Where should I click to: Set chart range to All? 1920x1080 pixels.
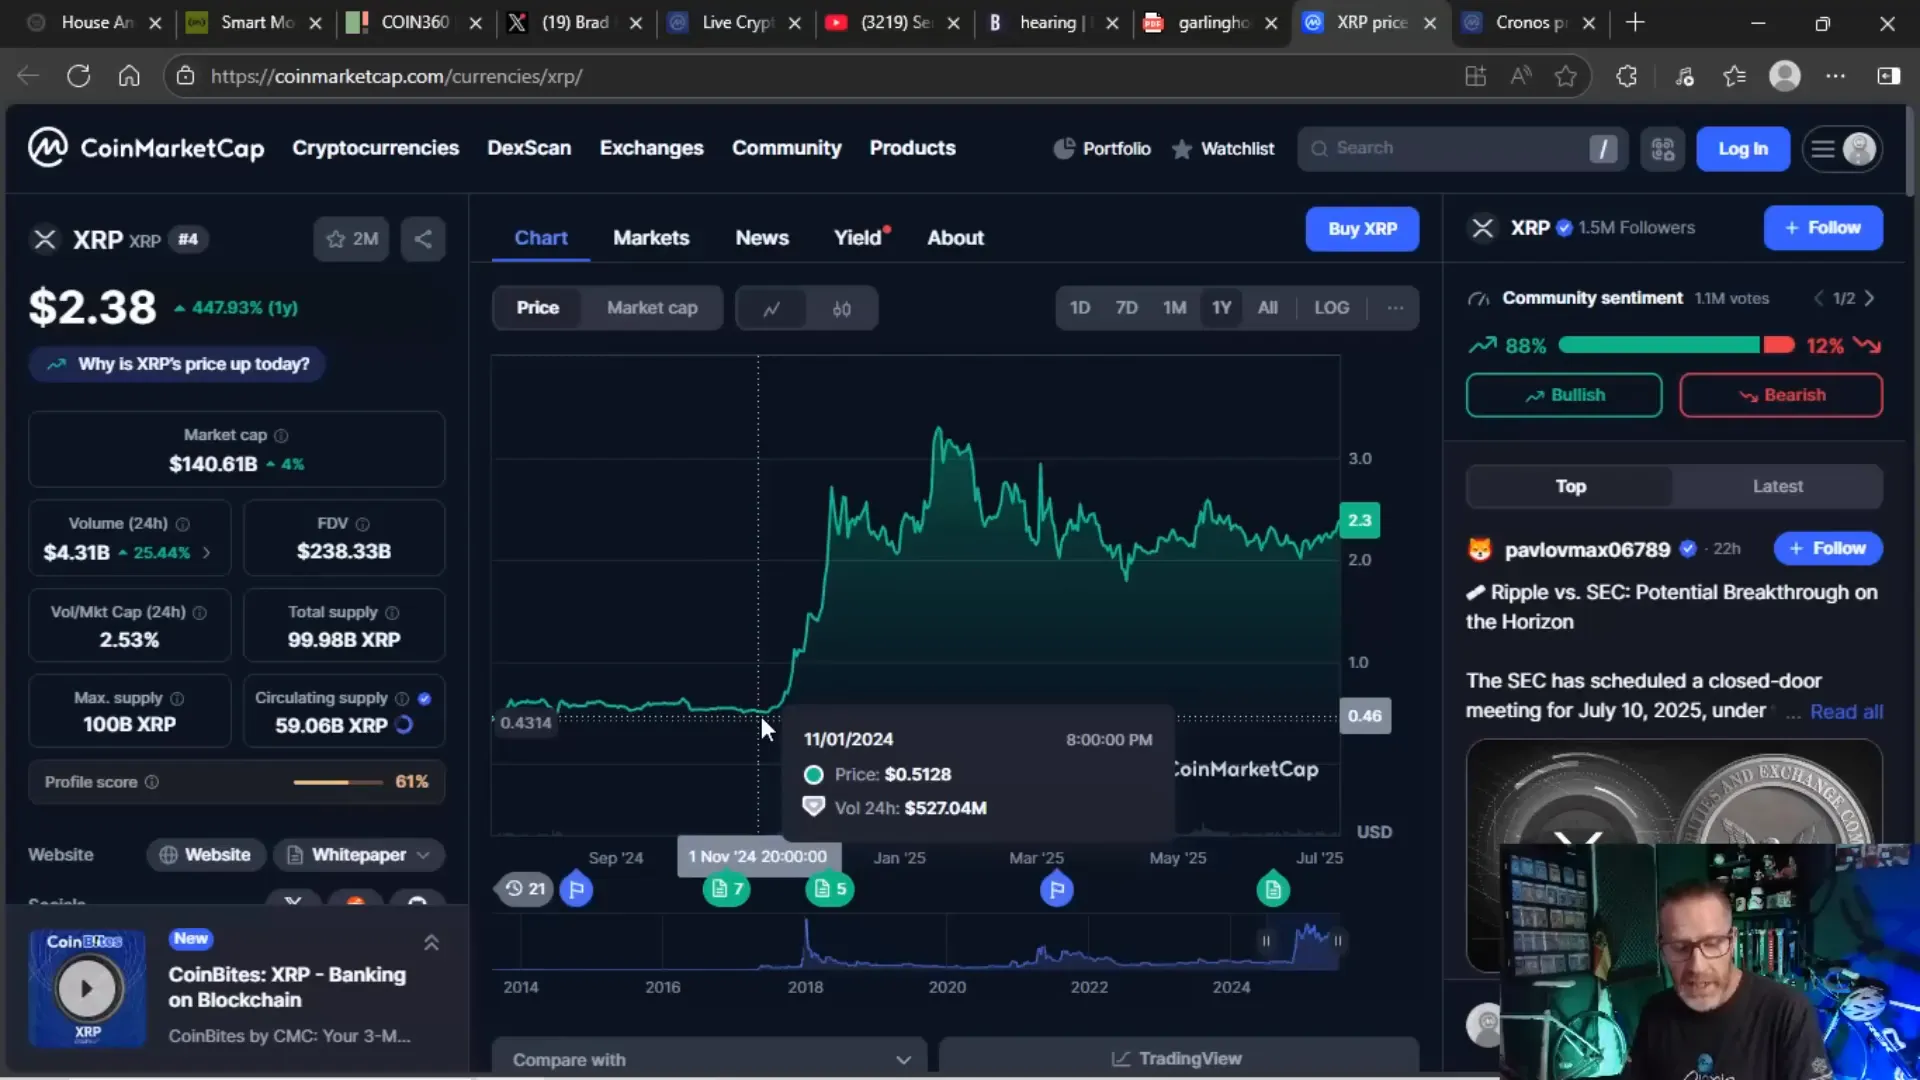tap(1267, 308)
